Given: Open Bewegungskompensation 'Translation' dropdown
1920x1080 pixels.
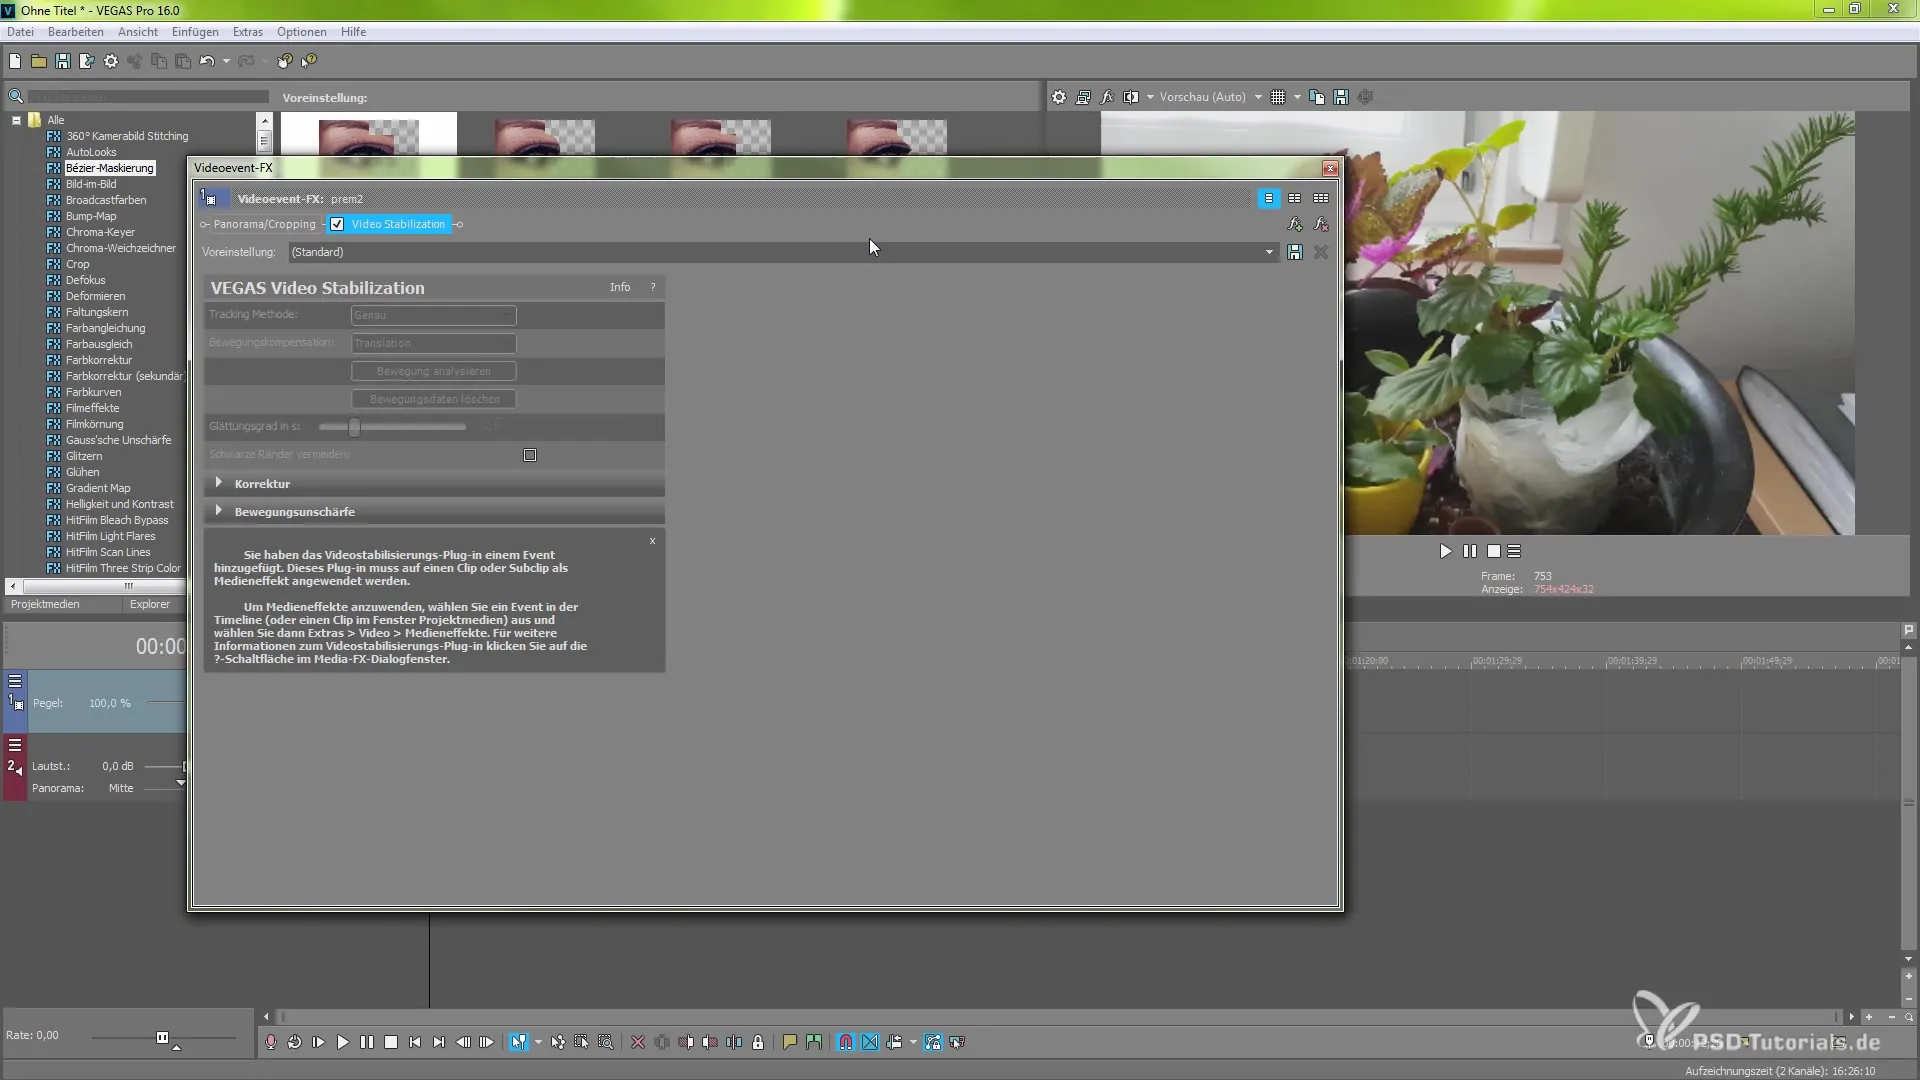Looking at the screenshot, I should tap(433, 343).
